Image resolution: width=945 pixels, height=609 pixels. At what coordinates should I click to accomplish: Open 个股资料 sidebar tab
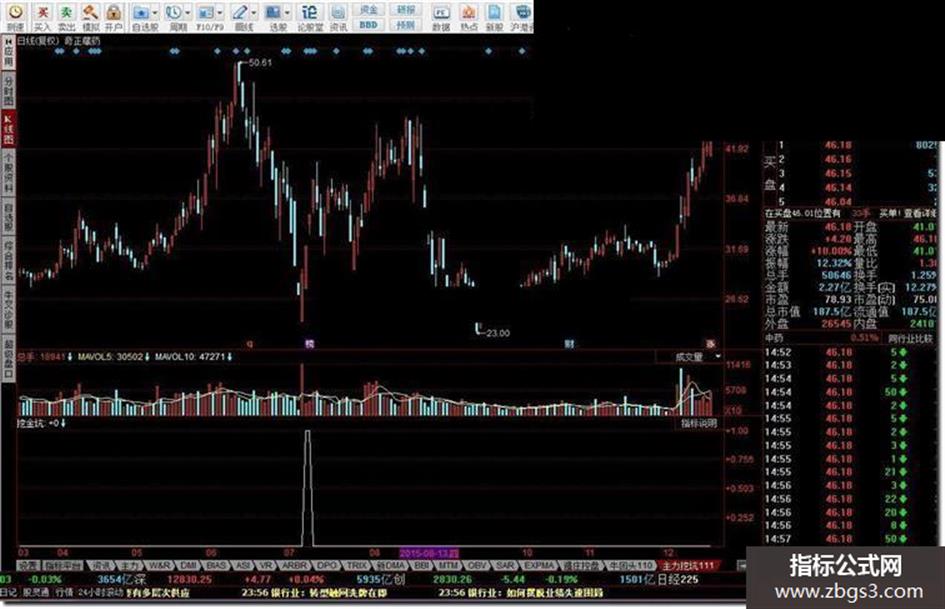tap(8, 171)
